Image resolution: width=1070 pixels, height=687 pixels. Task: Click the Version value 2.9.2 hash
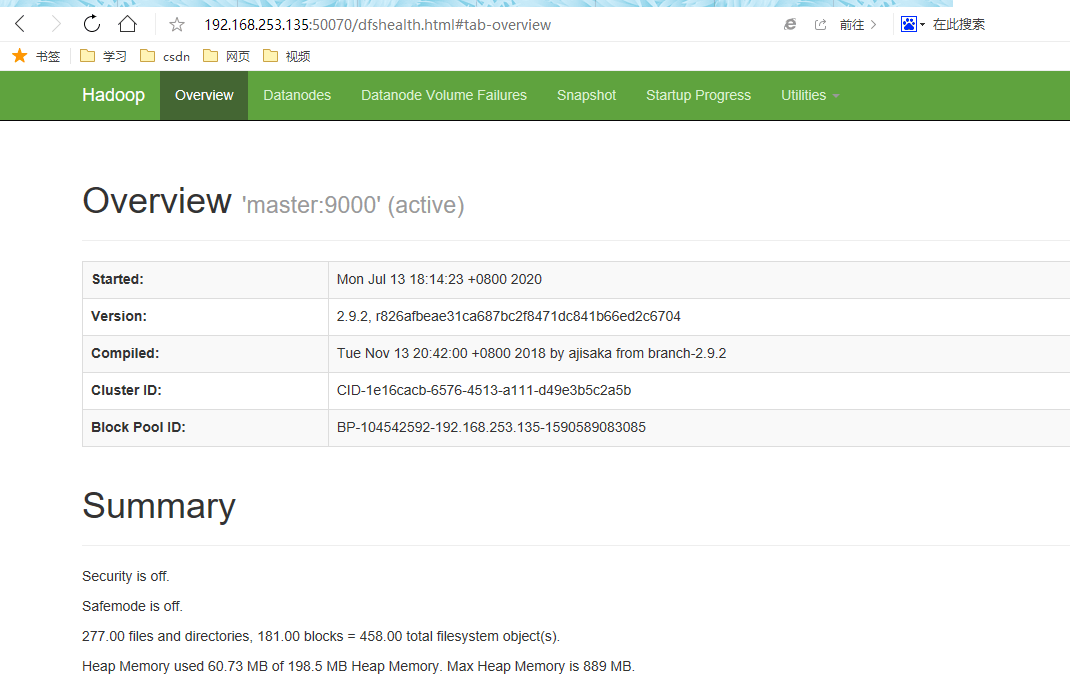pos(508,317)
